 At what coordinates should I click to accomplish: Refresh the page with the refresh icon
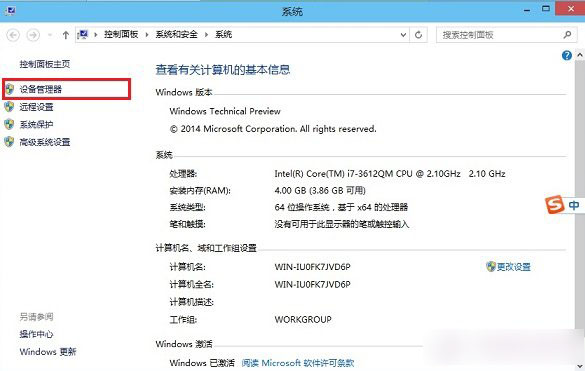418,35
